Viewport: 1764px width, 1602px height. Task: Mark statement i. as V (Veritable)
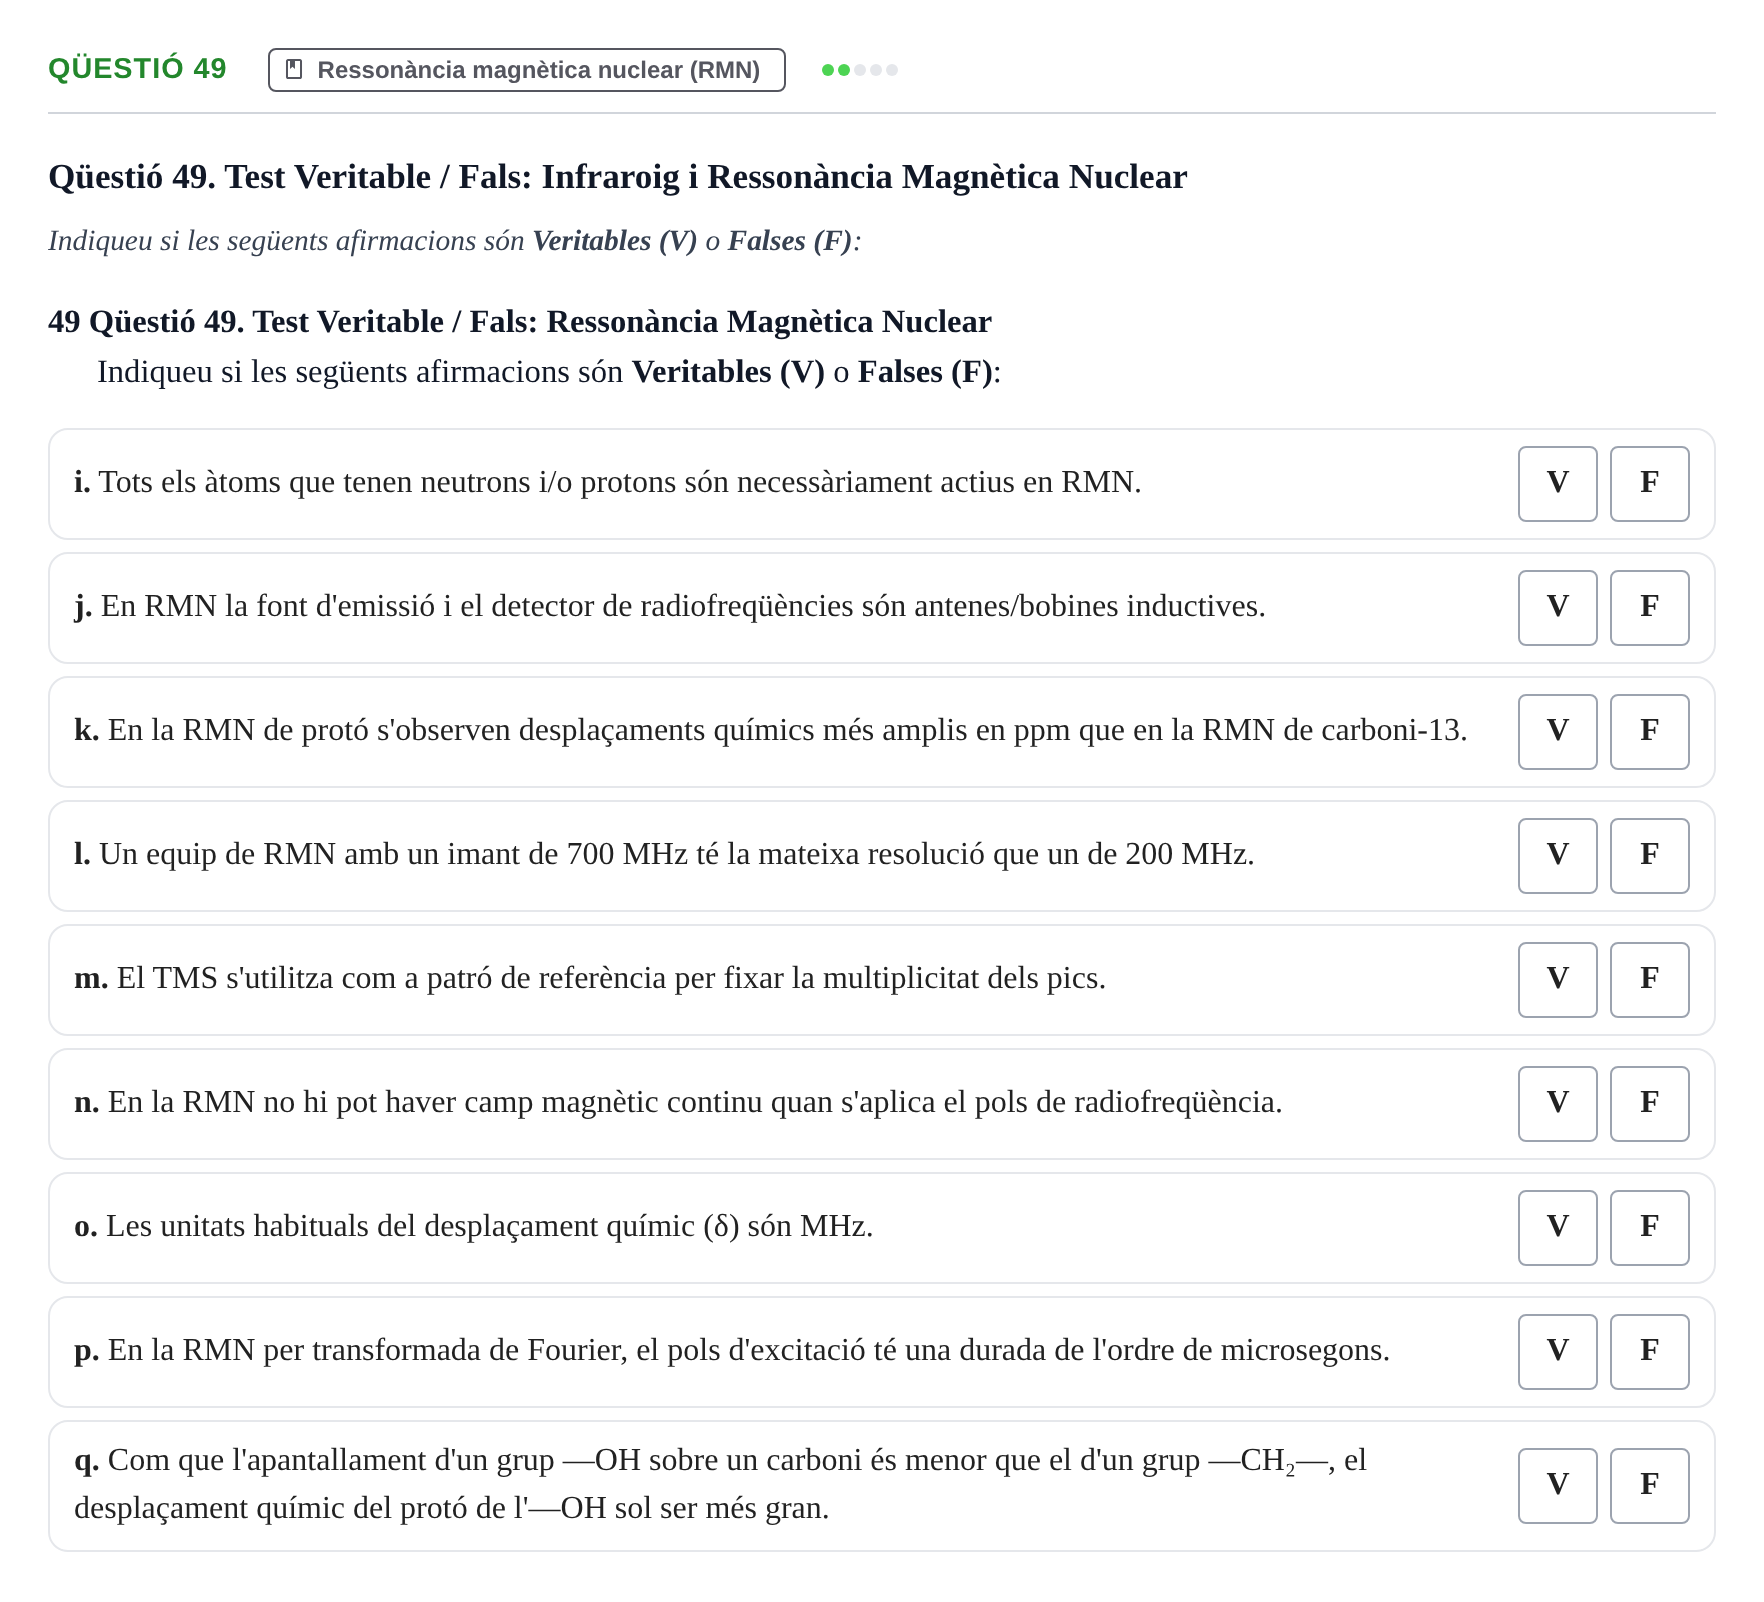1558,484
